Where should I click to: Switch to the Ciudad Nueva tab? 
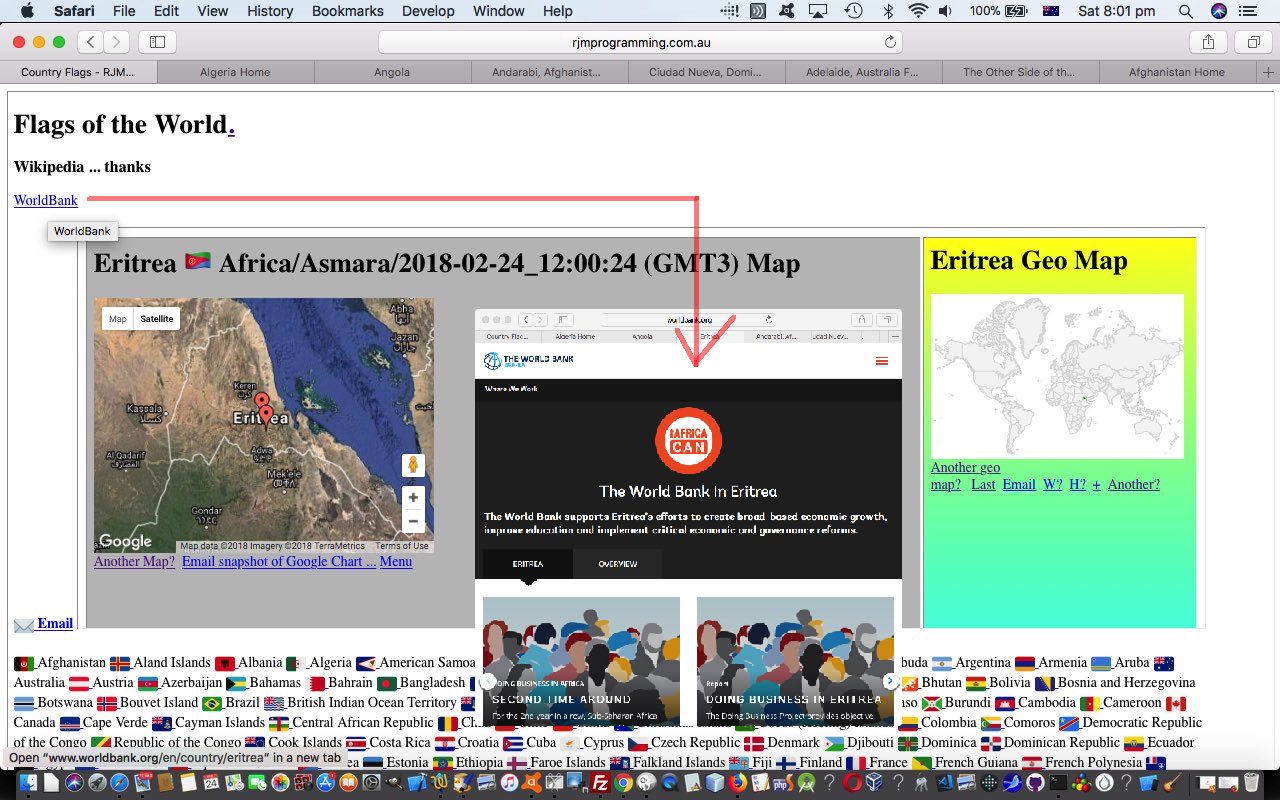pyautogui.click(x=706, y=72)
